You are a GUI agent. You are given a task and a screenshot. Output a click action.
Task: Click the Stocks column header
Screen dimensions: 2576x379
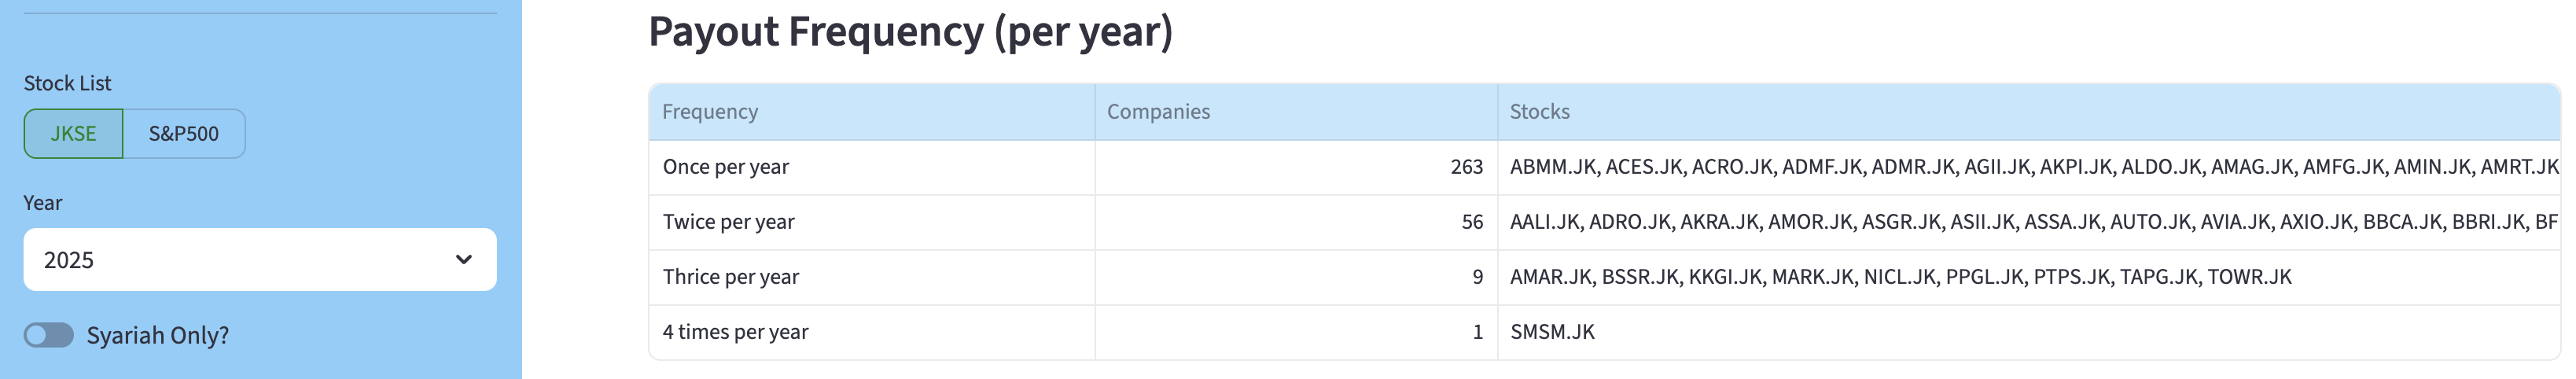coord(1539,112)
